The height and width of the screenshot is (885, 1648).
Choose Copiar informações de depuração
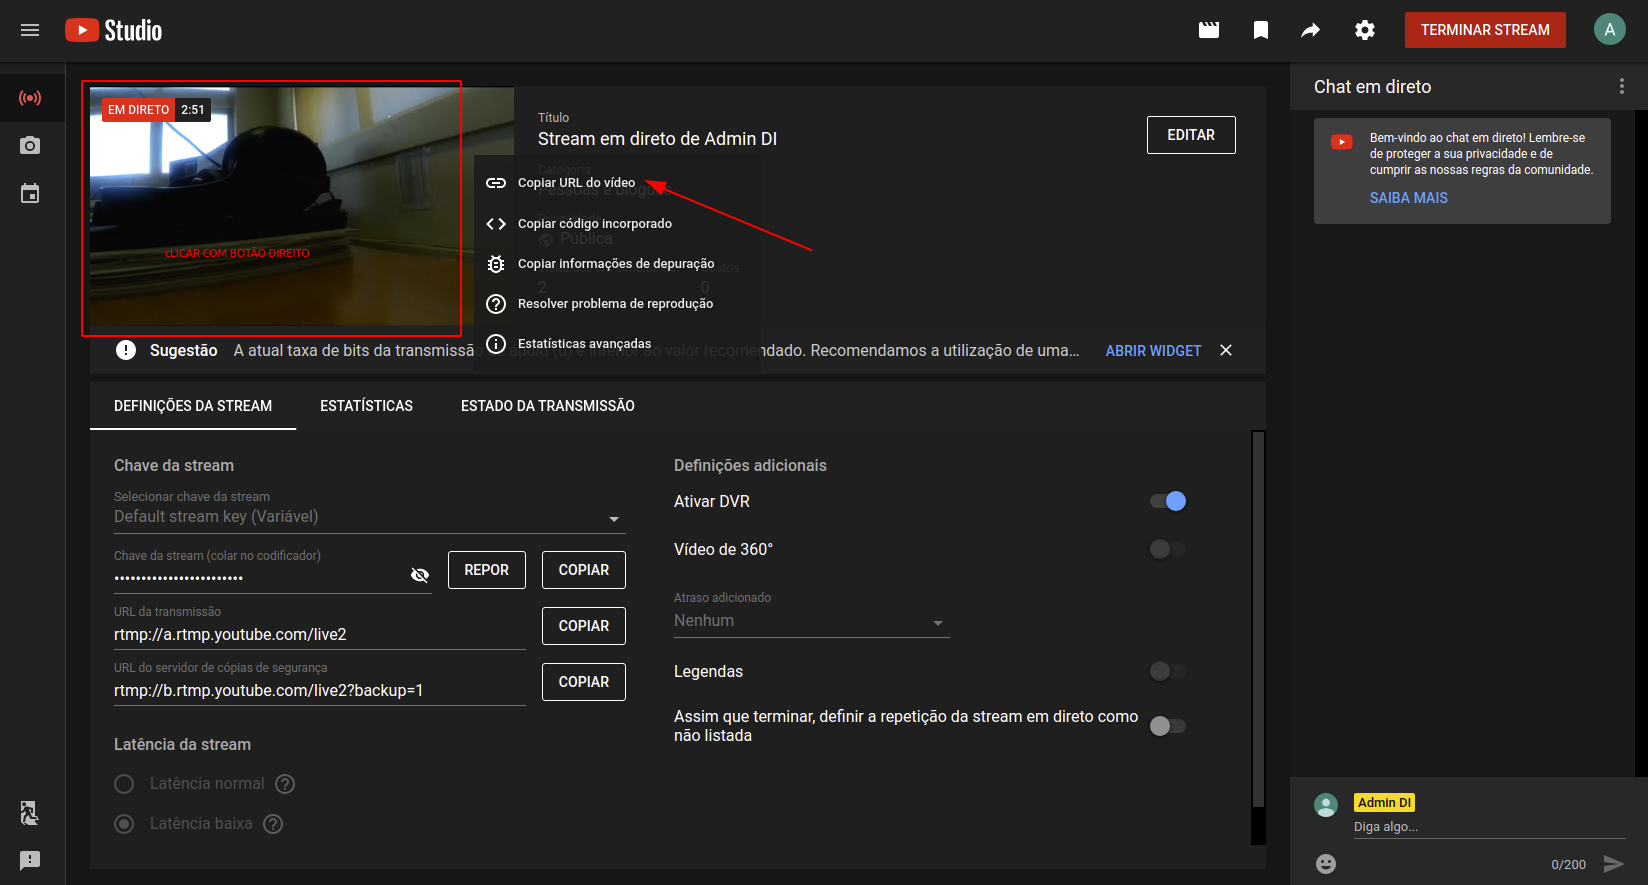(x=617, y=264)
